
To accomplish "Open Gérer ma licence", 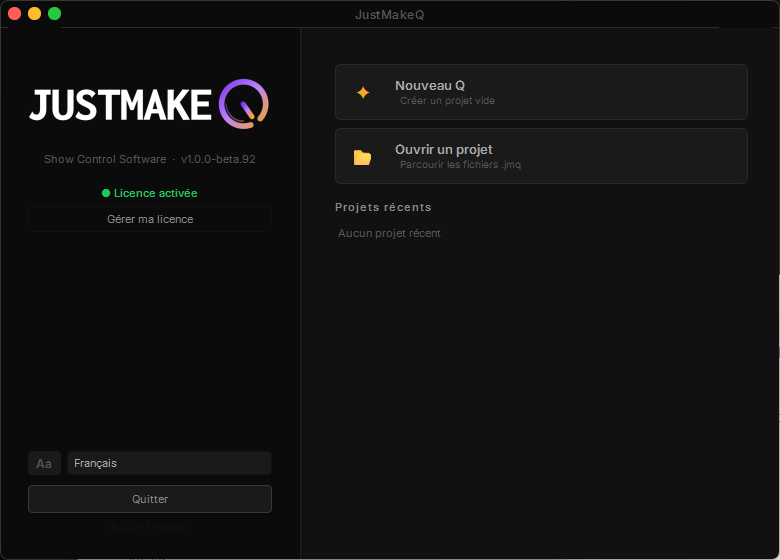I will point(150,219).
